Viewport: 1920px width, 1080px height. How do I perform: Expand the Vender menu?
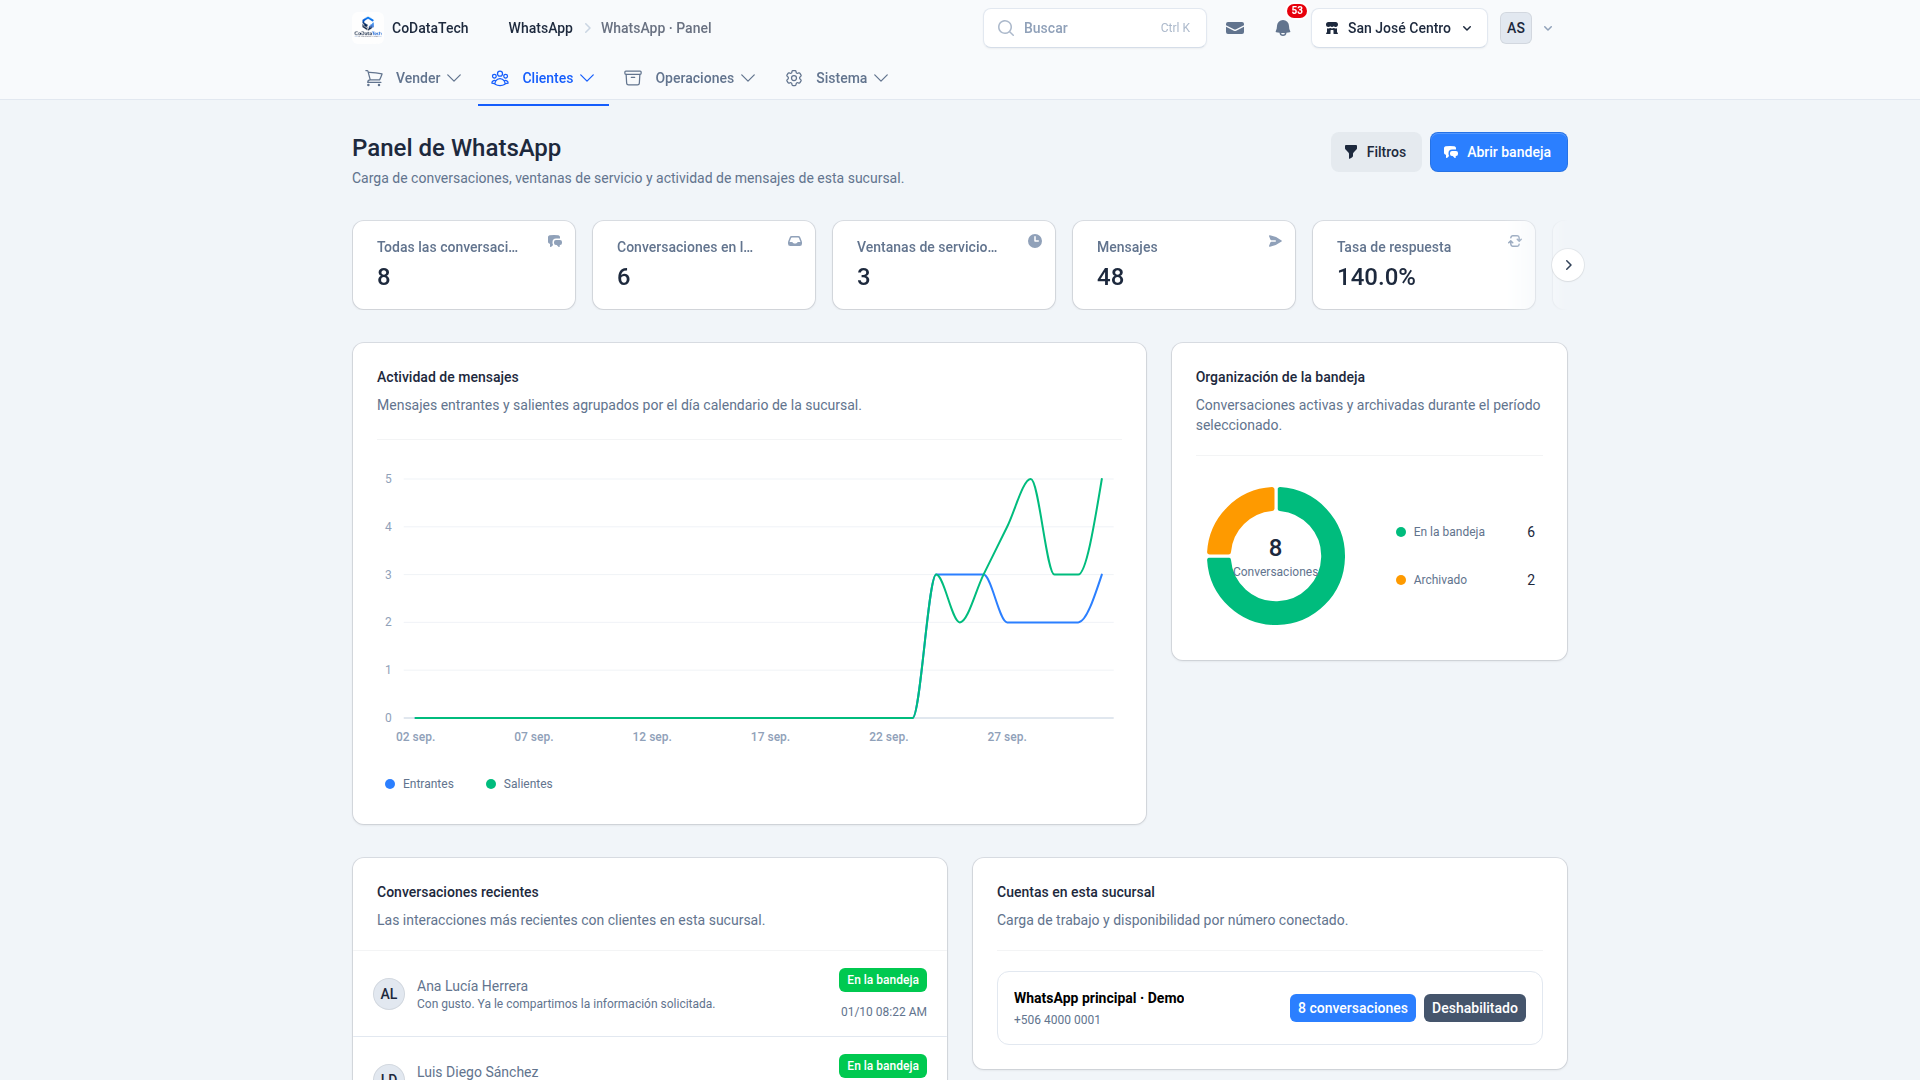(413, 78)
